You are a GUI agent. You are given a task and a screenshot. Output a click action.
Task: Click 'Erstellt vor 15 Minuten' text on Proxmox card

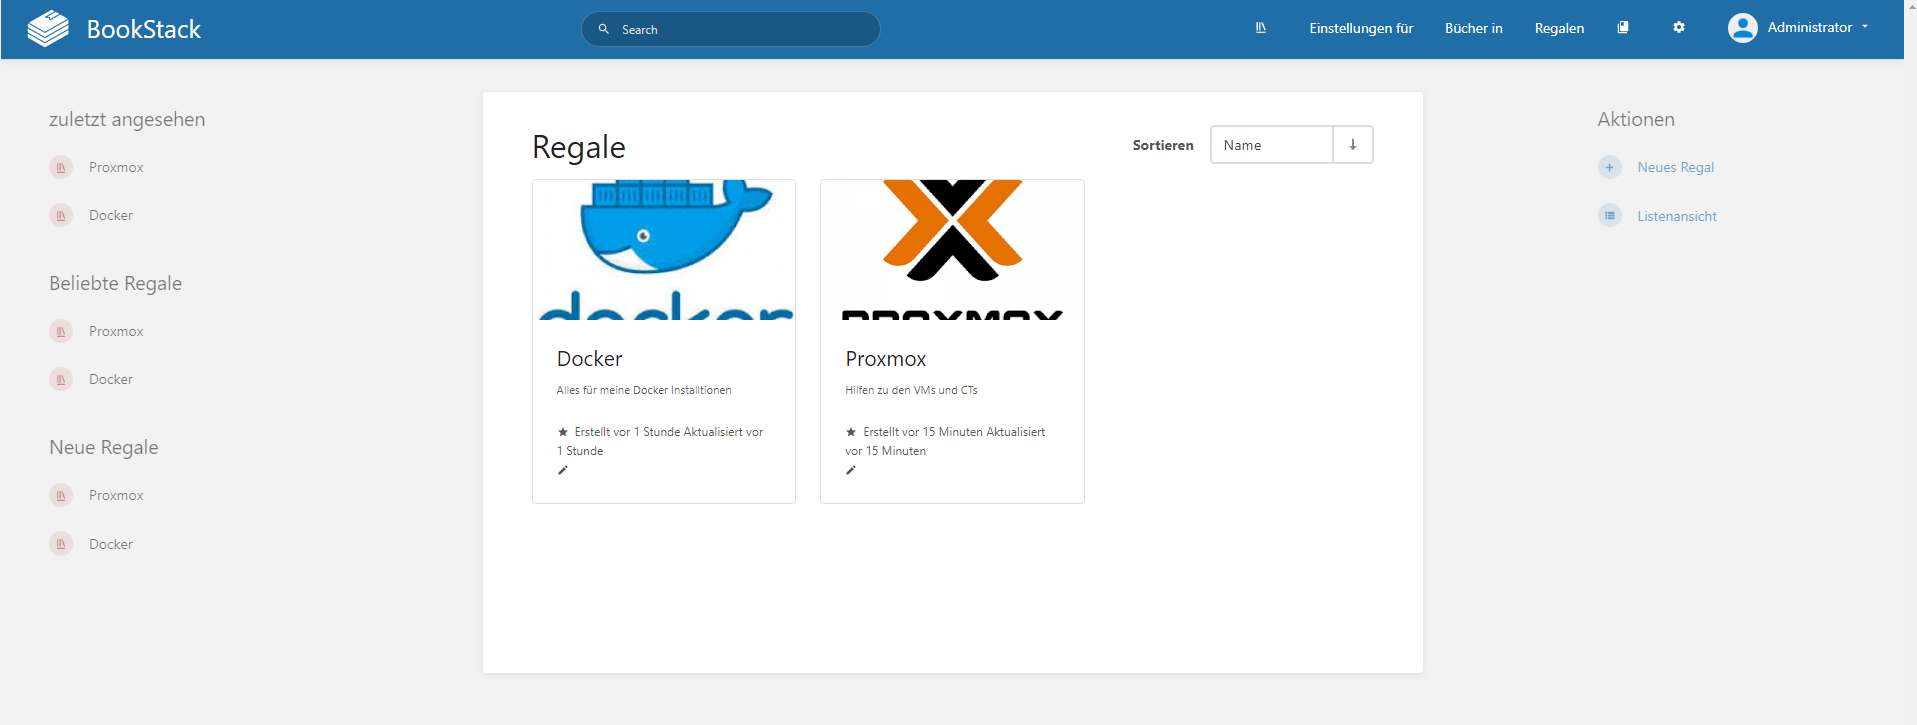point(923,432)
